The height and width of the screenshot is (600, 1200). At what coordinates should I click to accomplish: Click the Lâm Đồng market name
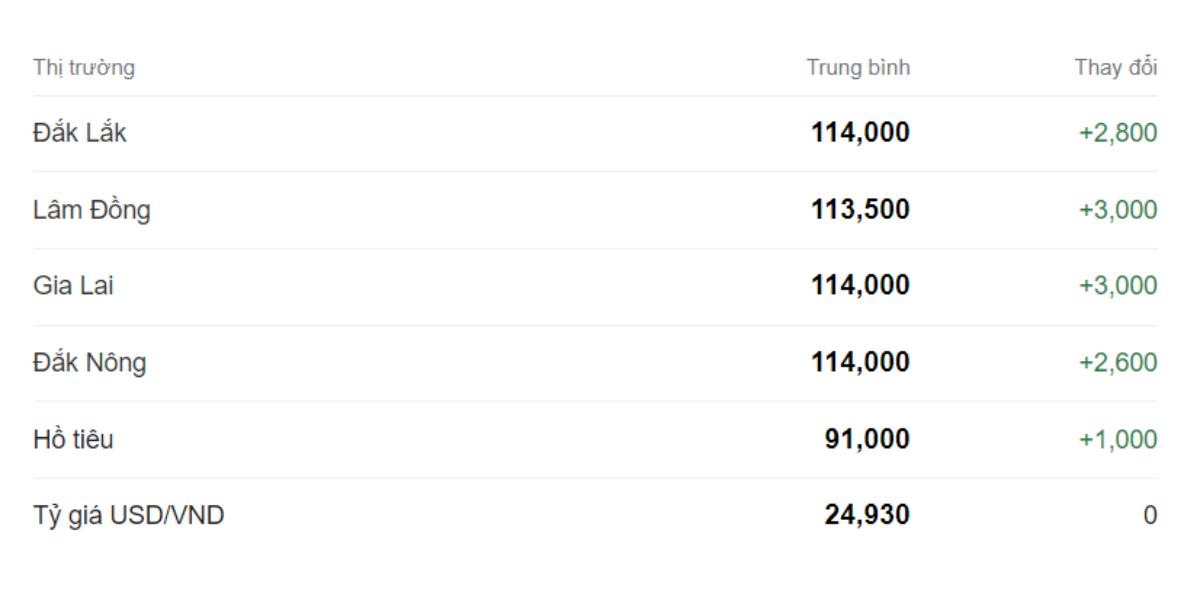[x=91, y=210]
